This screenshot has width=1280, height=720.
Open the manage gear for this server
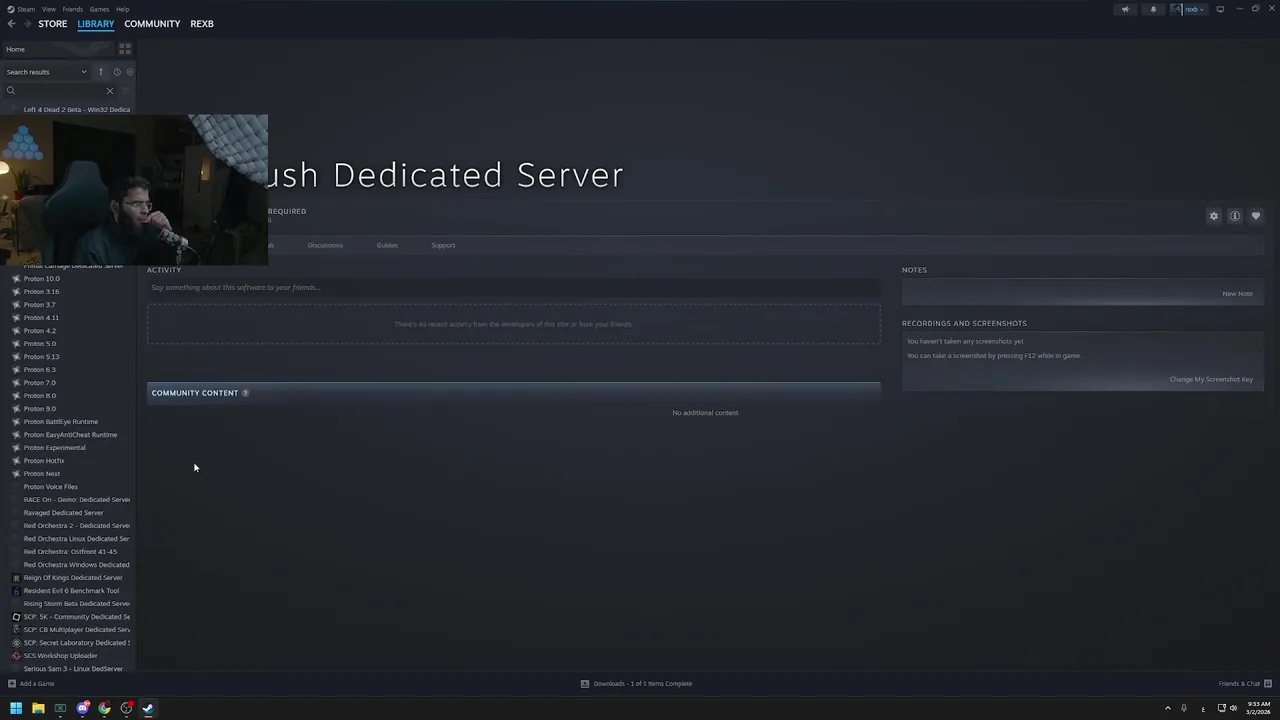[1214, 216]
